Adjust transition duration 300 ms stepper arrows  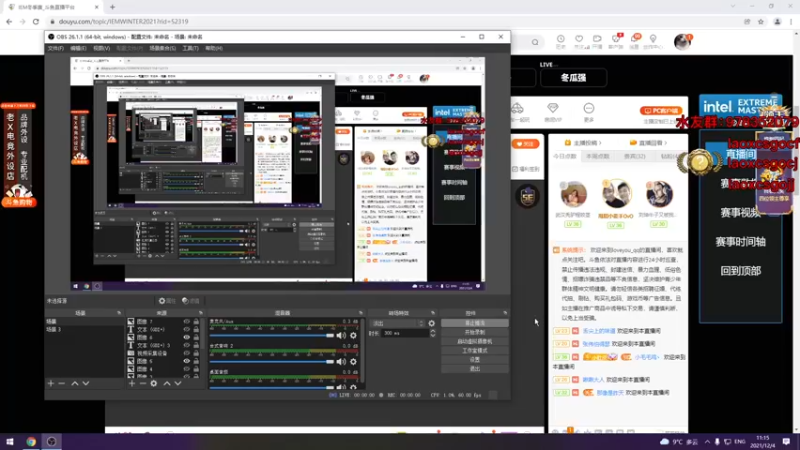[x=433, y=333]
